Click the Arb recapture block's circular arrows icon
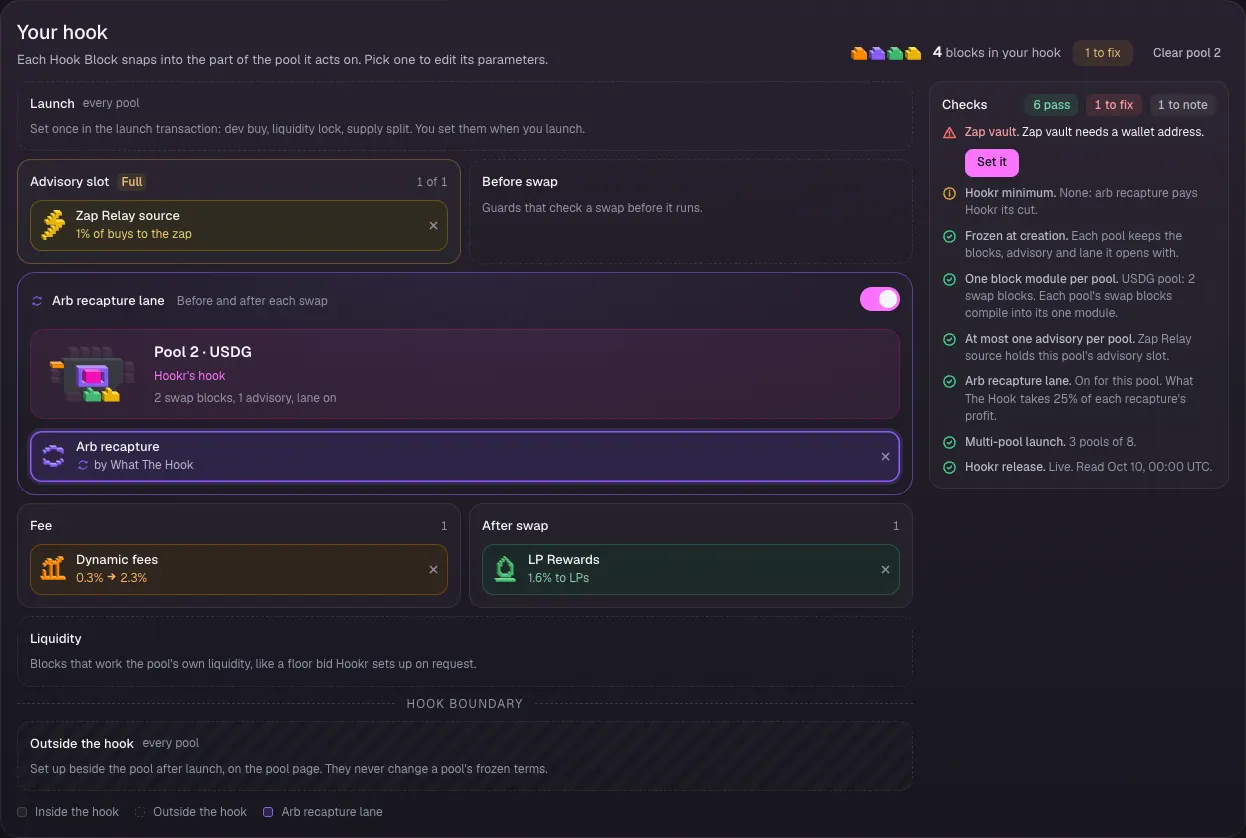The width and height of the screenshot is (1246, 838). click(x=53, y=456)
